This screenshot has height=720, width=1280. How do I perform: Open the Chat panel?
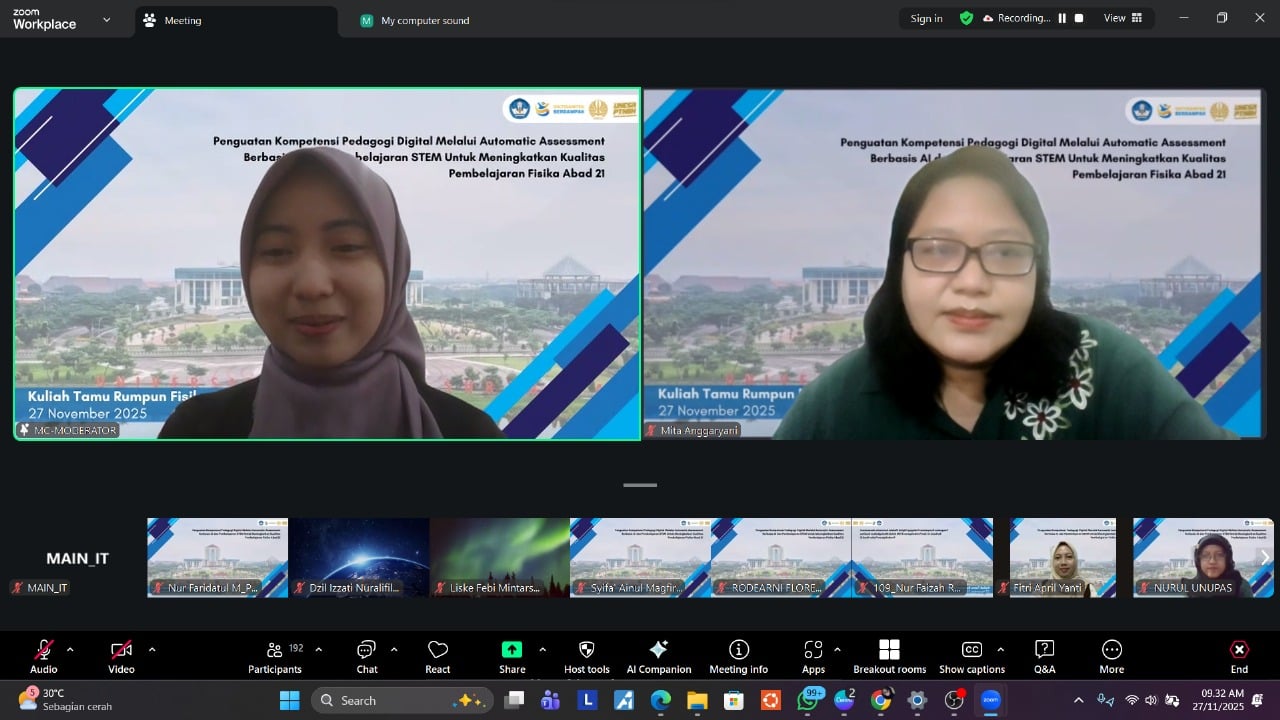(367, 657)
